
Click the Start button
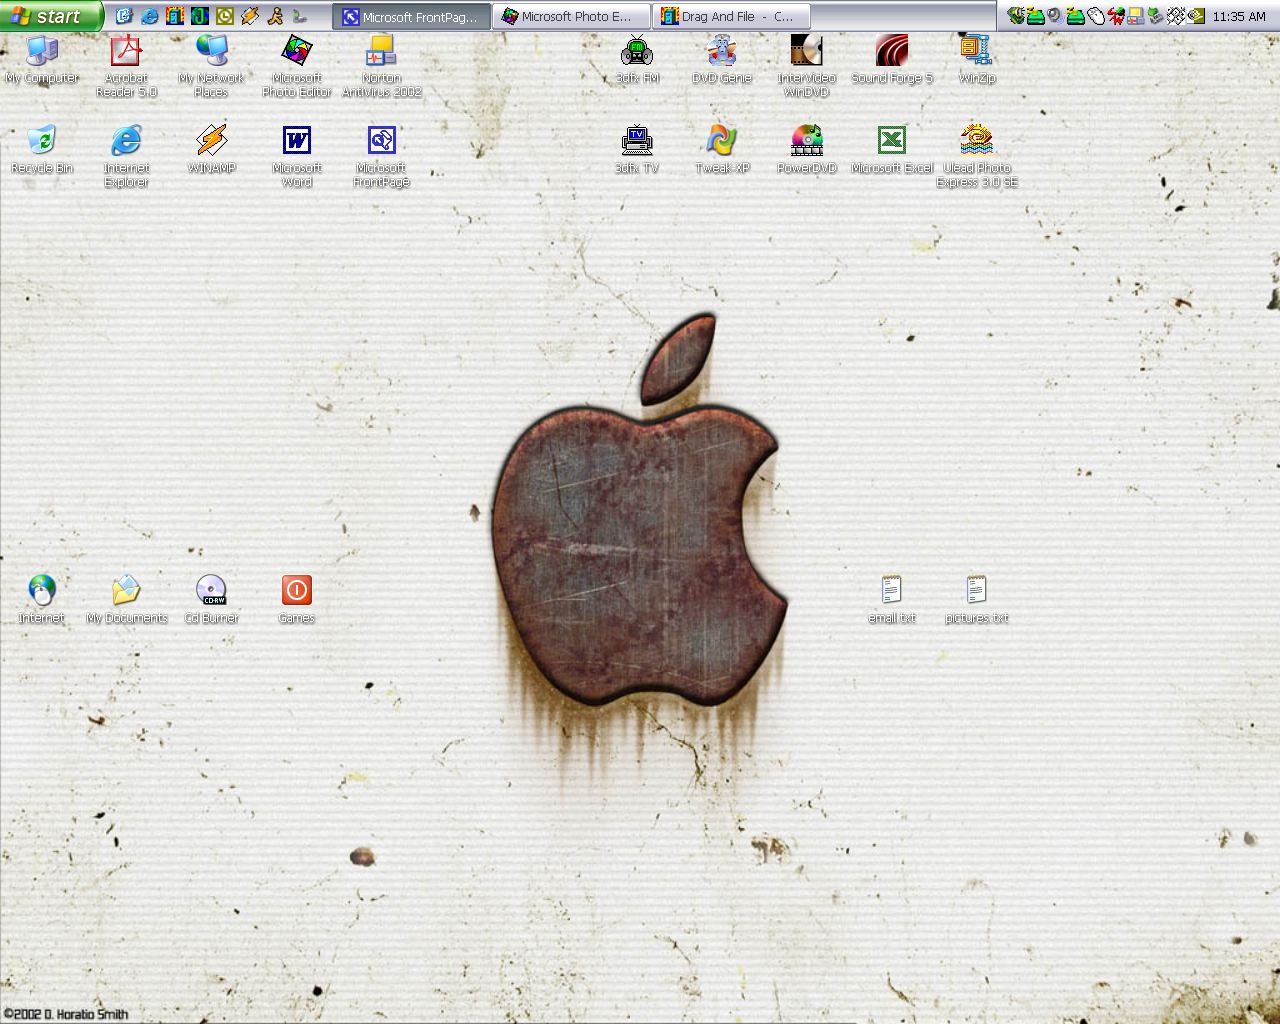coord(51,16)
